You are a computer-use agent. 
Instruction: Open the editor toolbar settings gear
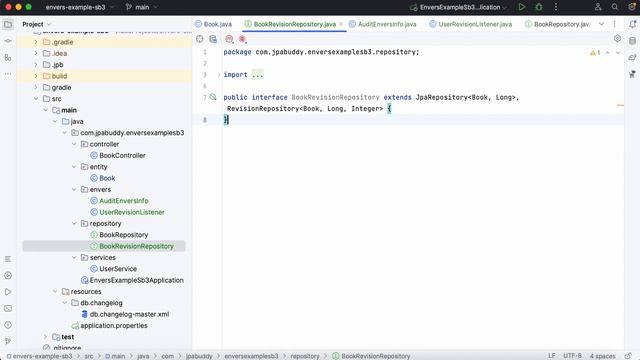[617, 38]
